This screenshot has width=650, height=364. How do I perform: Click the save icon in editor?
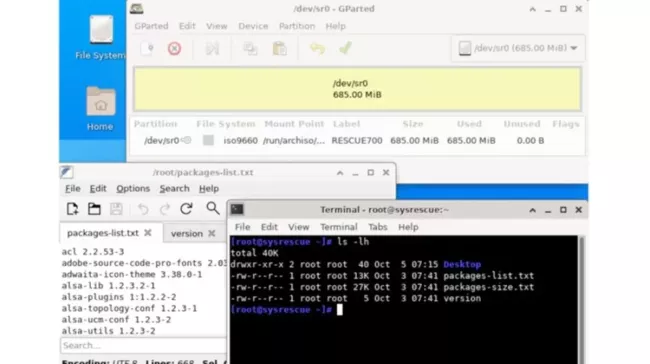(x=116, y=209)
